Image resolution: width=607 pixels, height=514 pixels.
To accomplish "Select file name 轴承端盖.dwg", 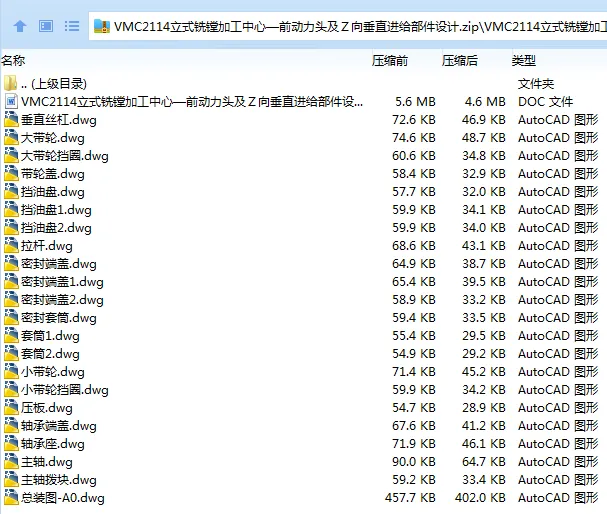I will click(x=59, y=426).
